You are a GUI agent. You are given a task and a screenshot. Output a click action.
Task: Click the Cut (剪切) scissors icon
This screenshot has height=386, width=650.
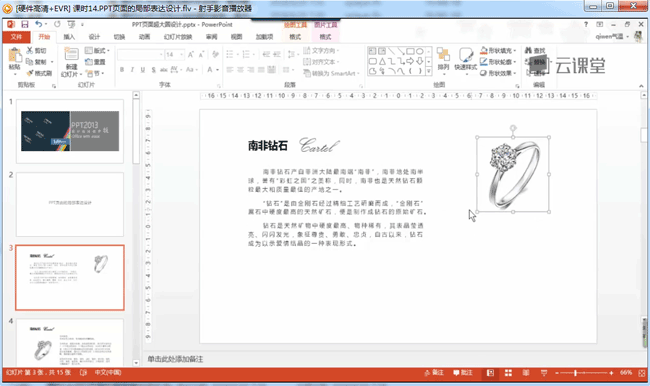pyautogui.click(x=29, y=50)
